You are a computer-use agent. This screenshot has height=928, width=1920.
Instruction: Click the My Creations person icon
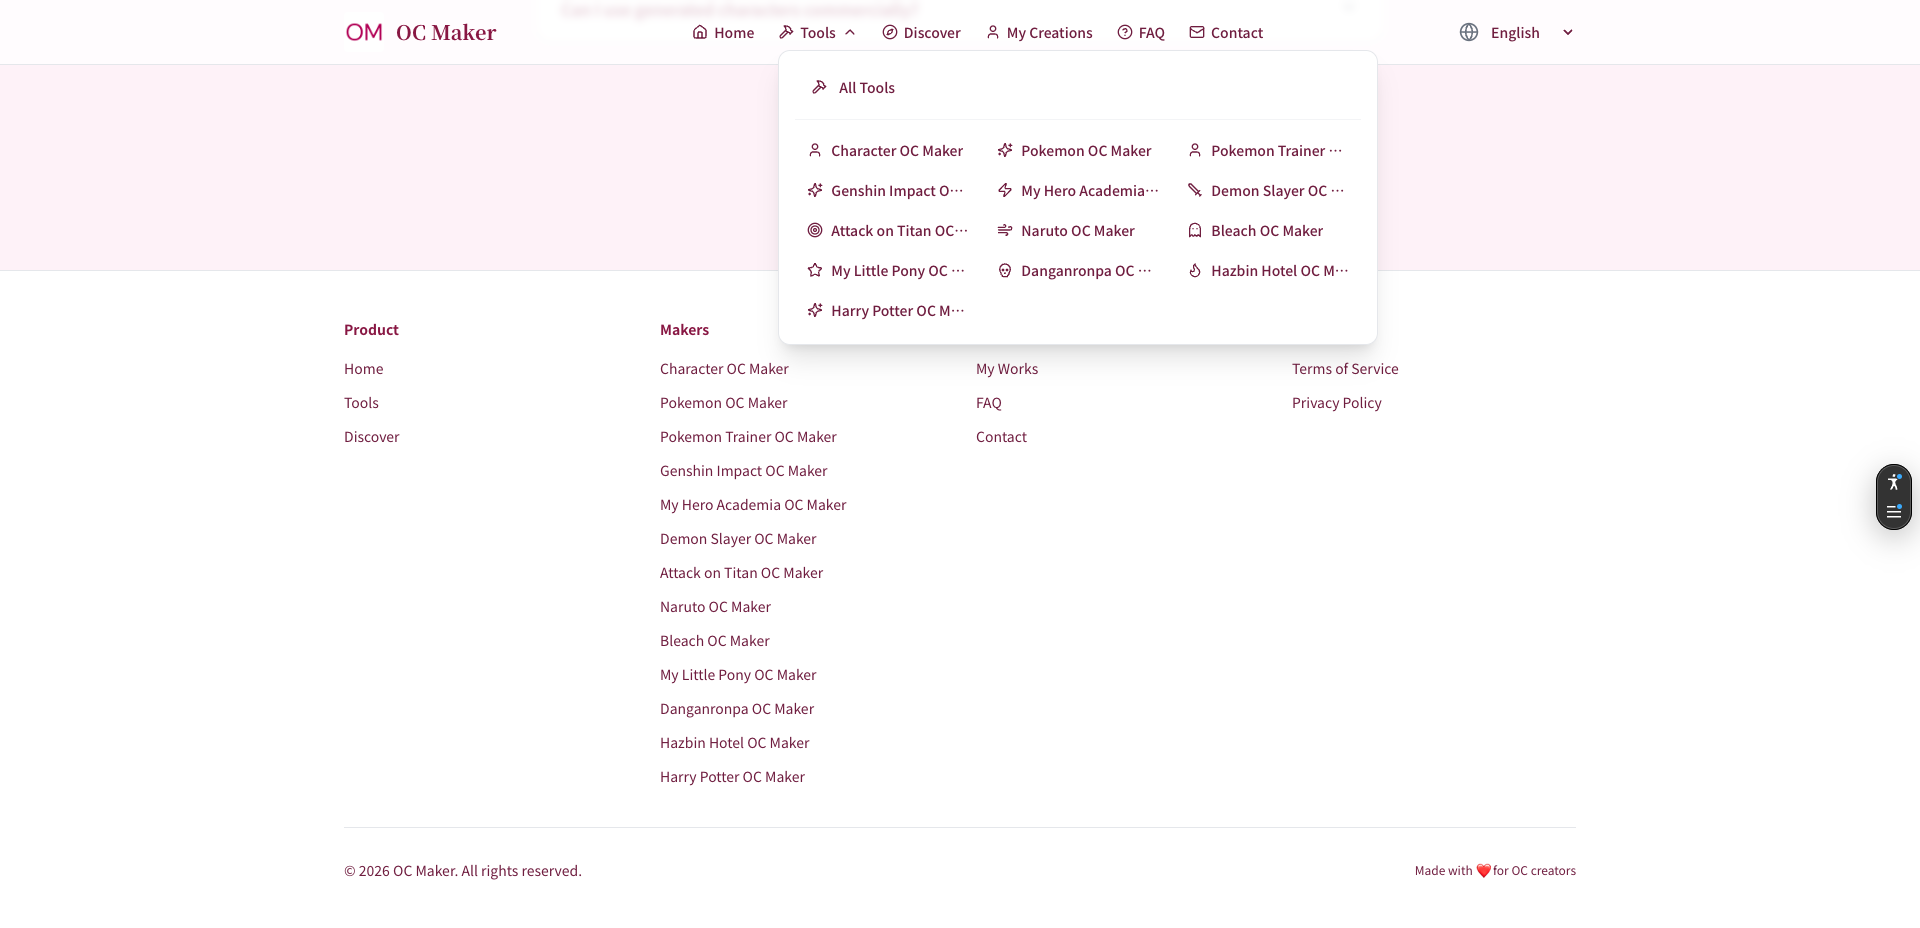992,32
